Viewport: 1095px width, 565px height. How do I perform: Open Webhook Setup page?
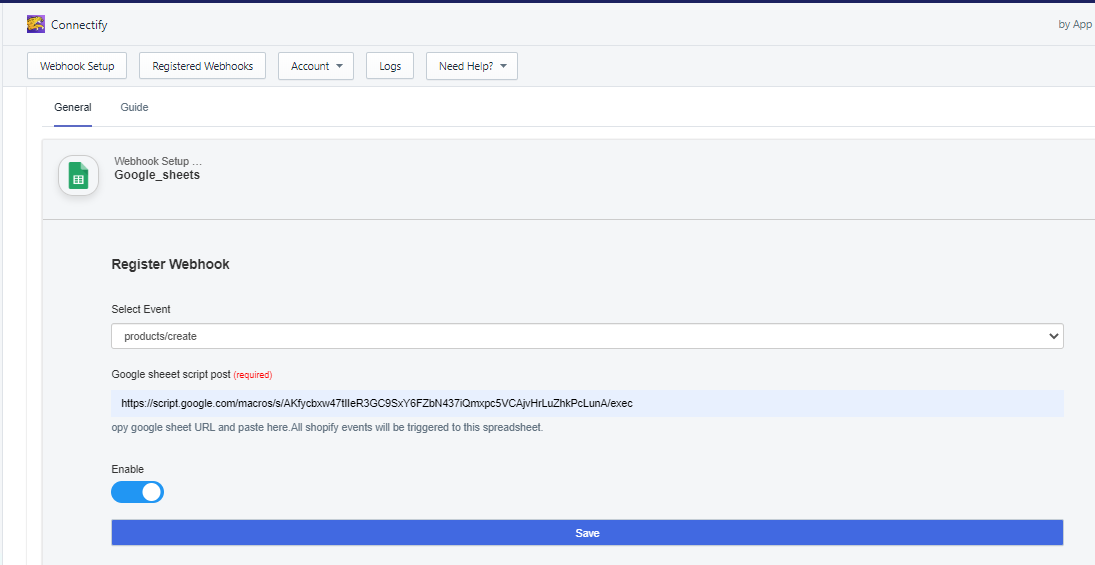77,66
